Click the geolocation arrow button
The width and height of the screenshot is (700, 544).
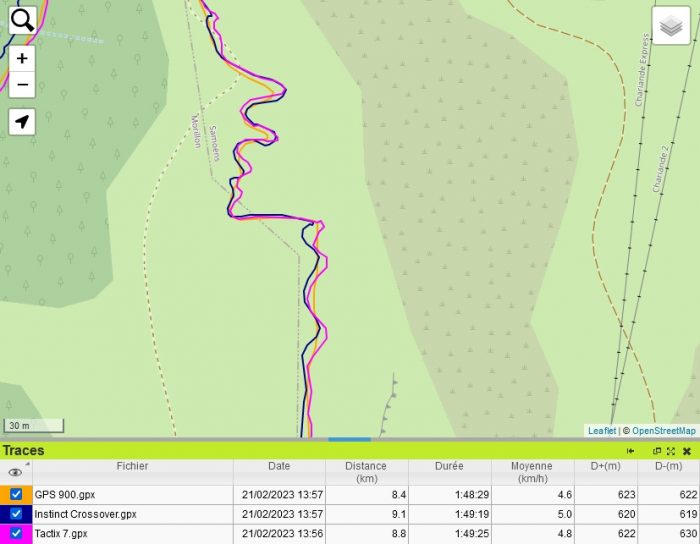tap(21, 122)
